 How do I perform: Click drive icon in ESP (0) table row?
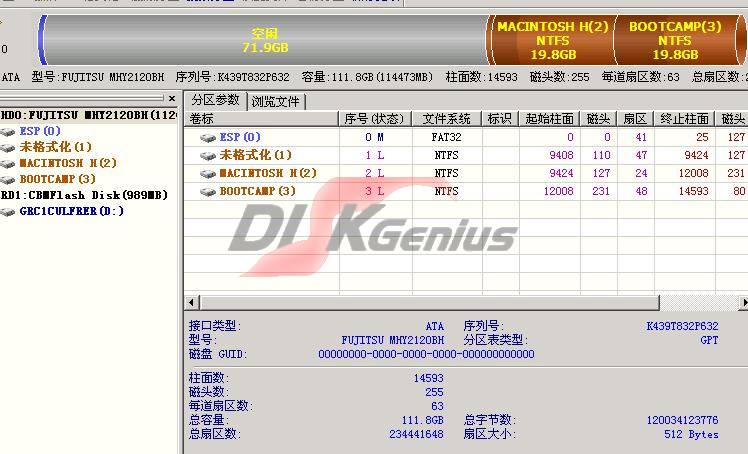point(208,138)
